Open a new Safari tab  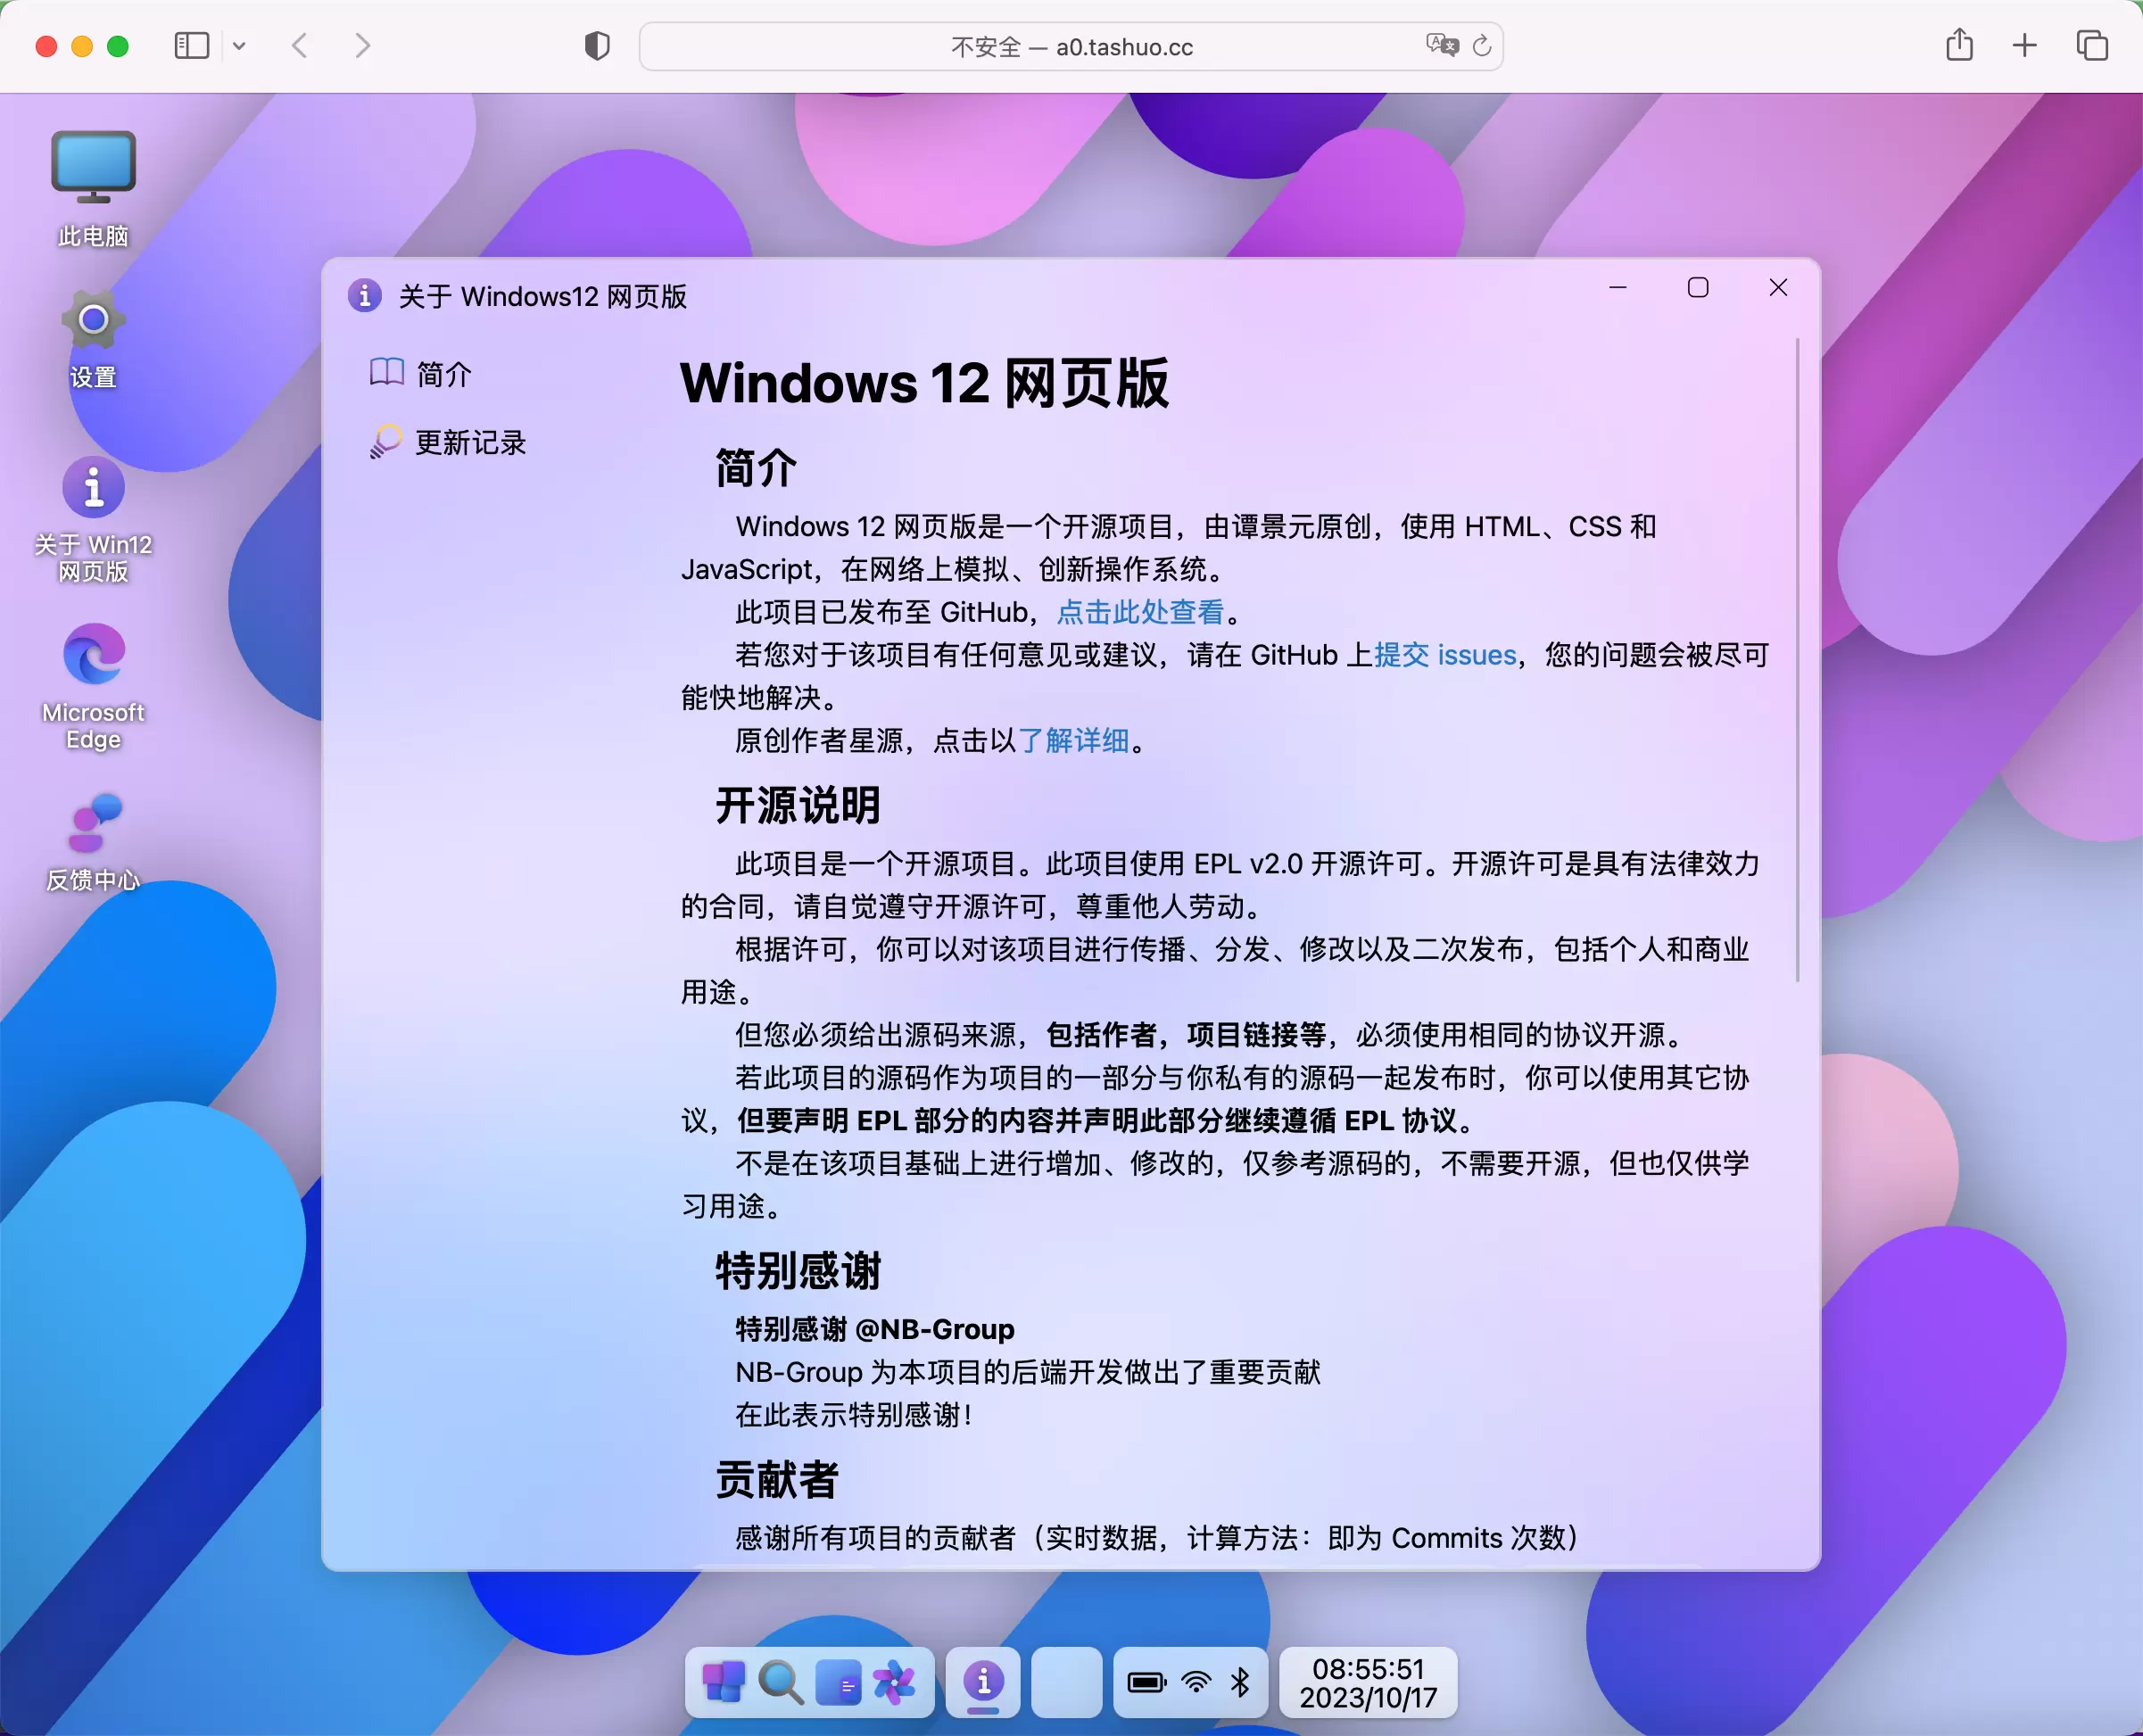[2025, 46]
